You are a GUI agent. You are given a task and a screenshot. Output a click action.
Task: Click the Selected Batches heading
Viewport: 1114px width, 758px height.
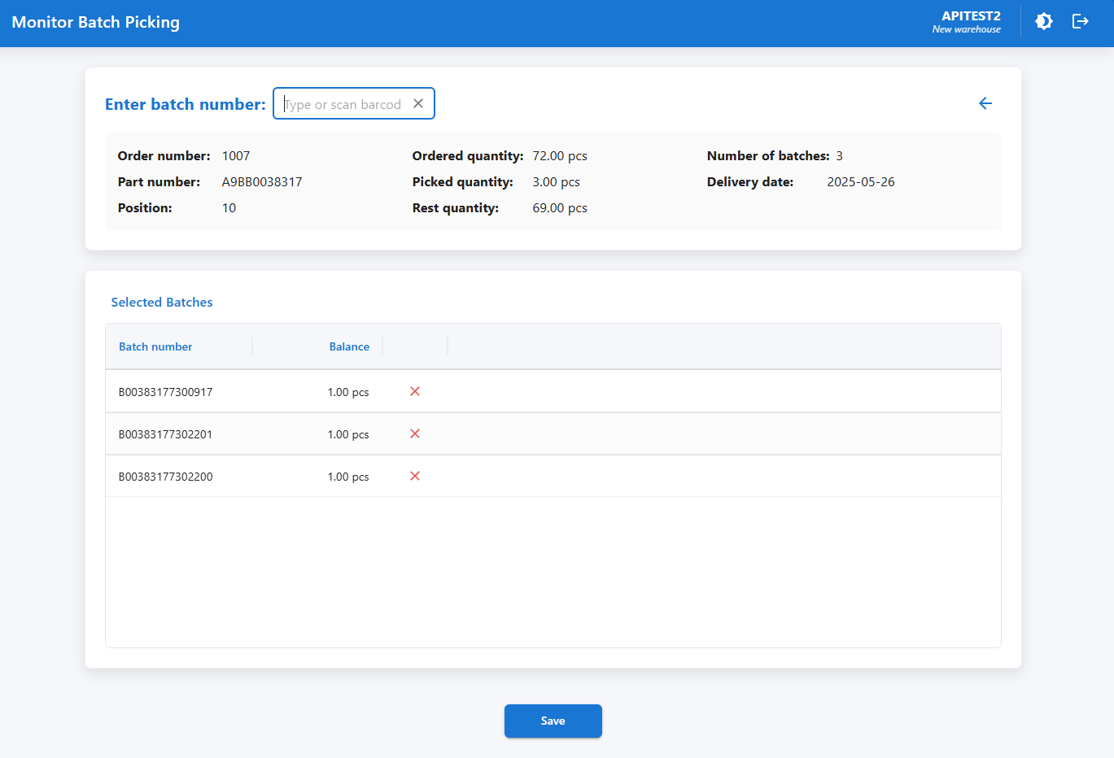click(162, 302)
